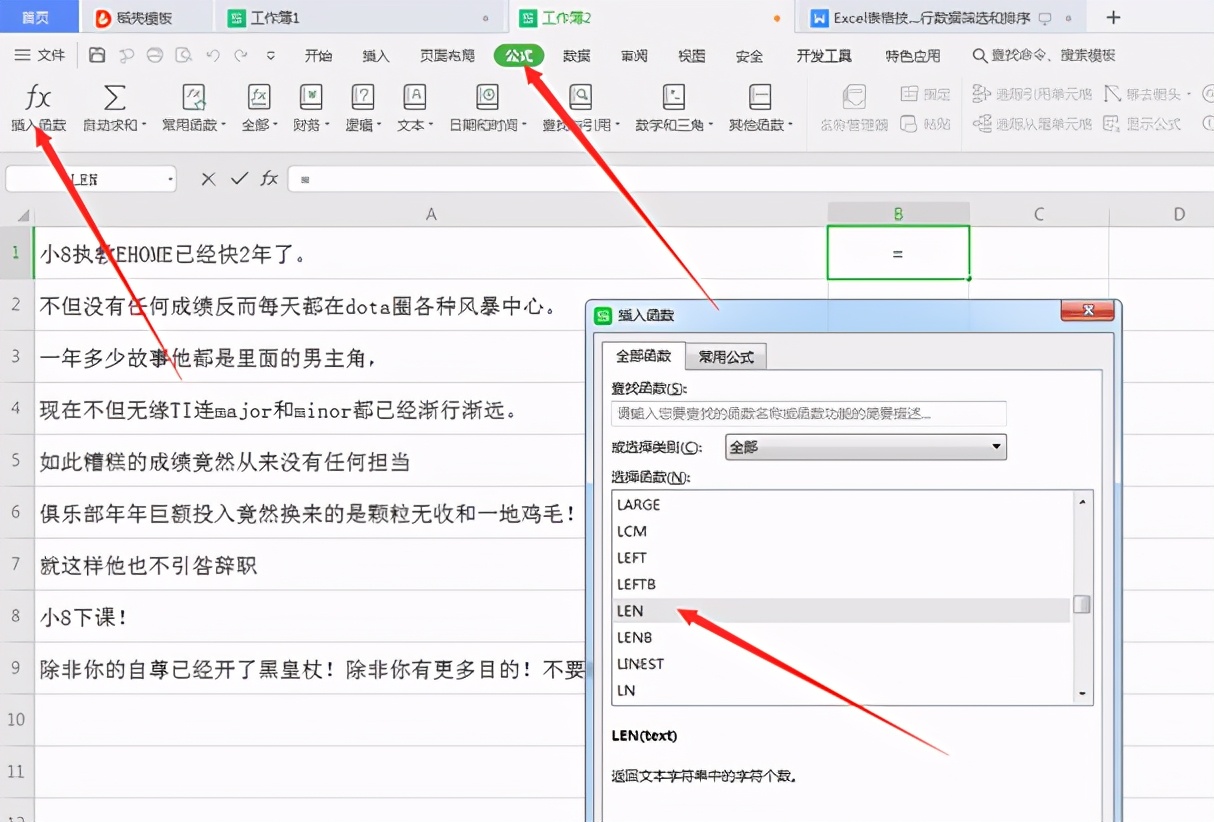Select LARGE in the function list
This screenshot has width=1214, height=822.
(841, 504)
